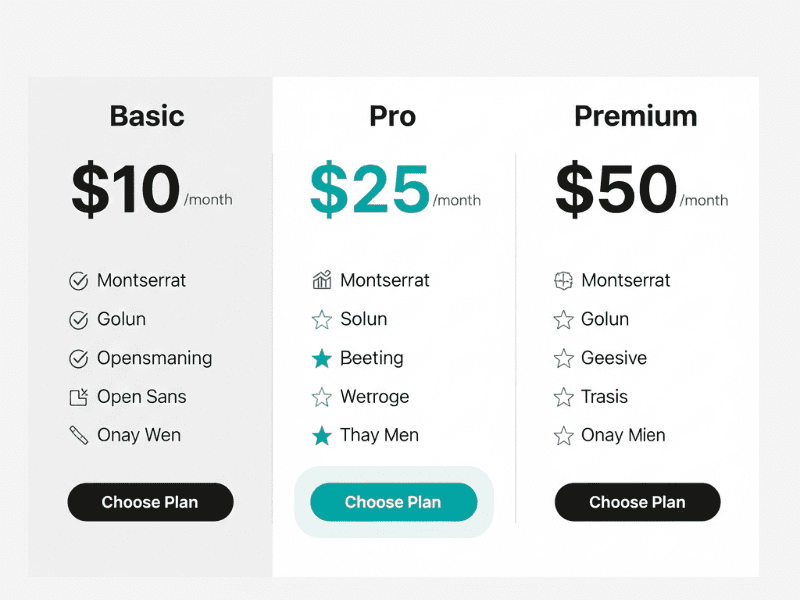Click the pencil icon next to Onay Wen
The width and height of the screenshot is (800, 600).
pyautogui.click(x=79, y=435)
